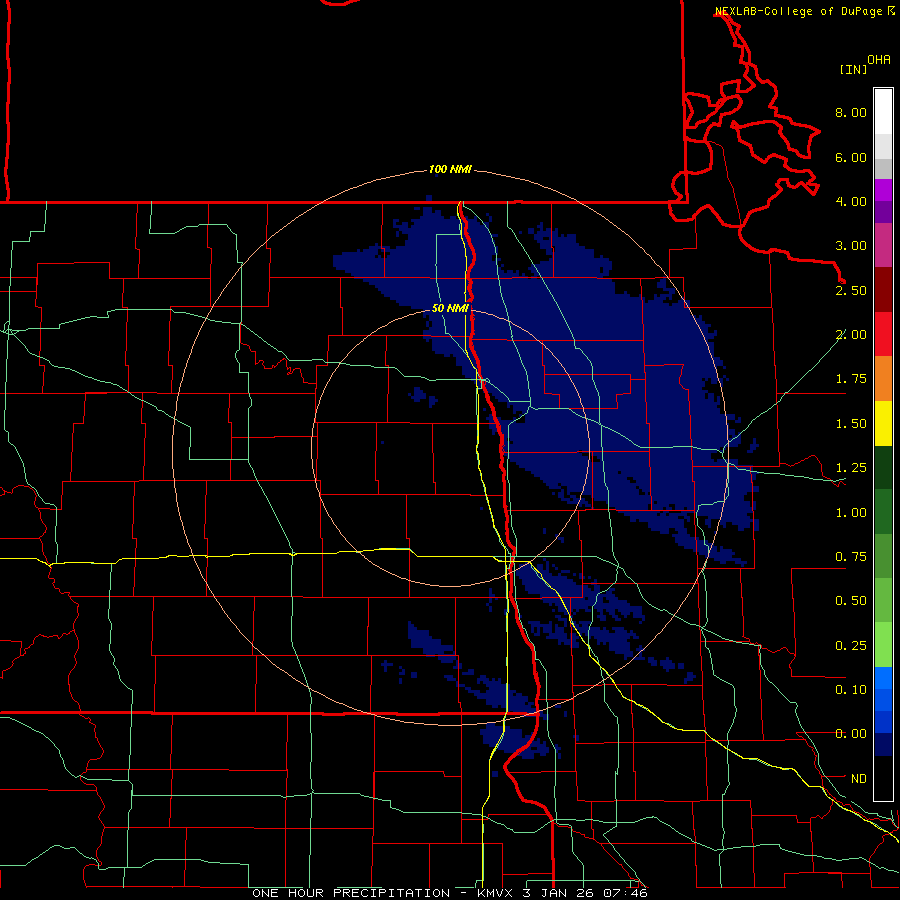Click the 07:46 timestamp
This screenshot has width=900, height=900.
point(626,893)
